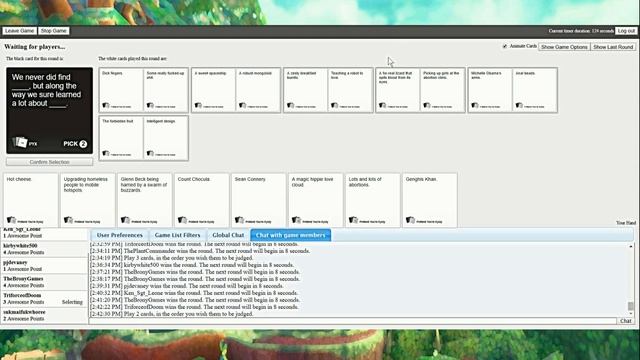This screenshot has height=360, width=640.
Task: Click the Some really... played card
Action: pos(165,90)
